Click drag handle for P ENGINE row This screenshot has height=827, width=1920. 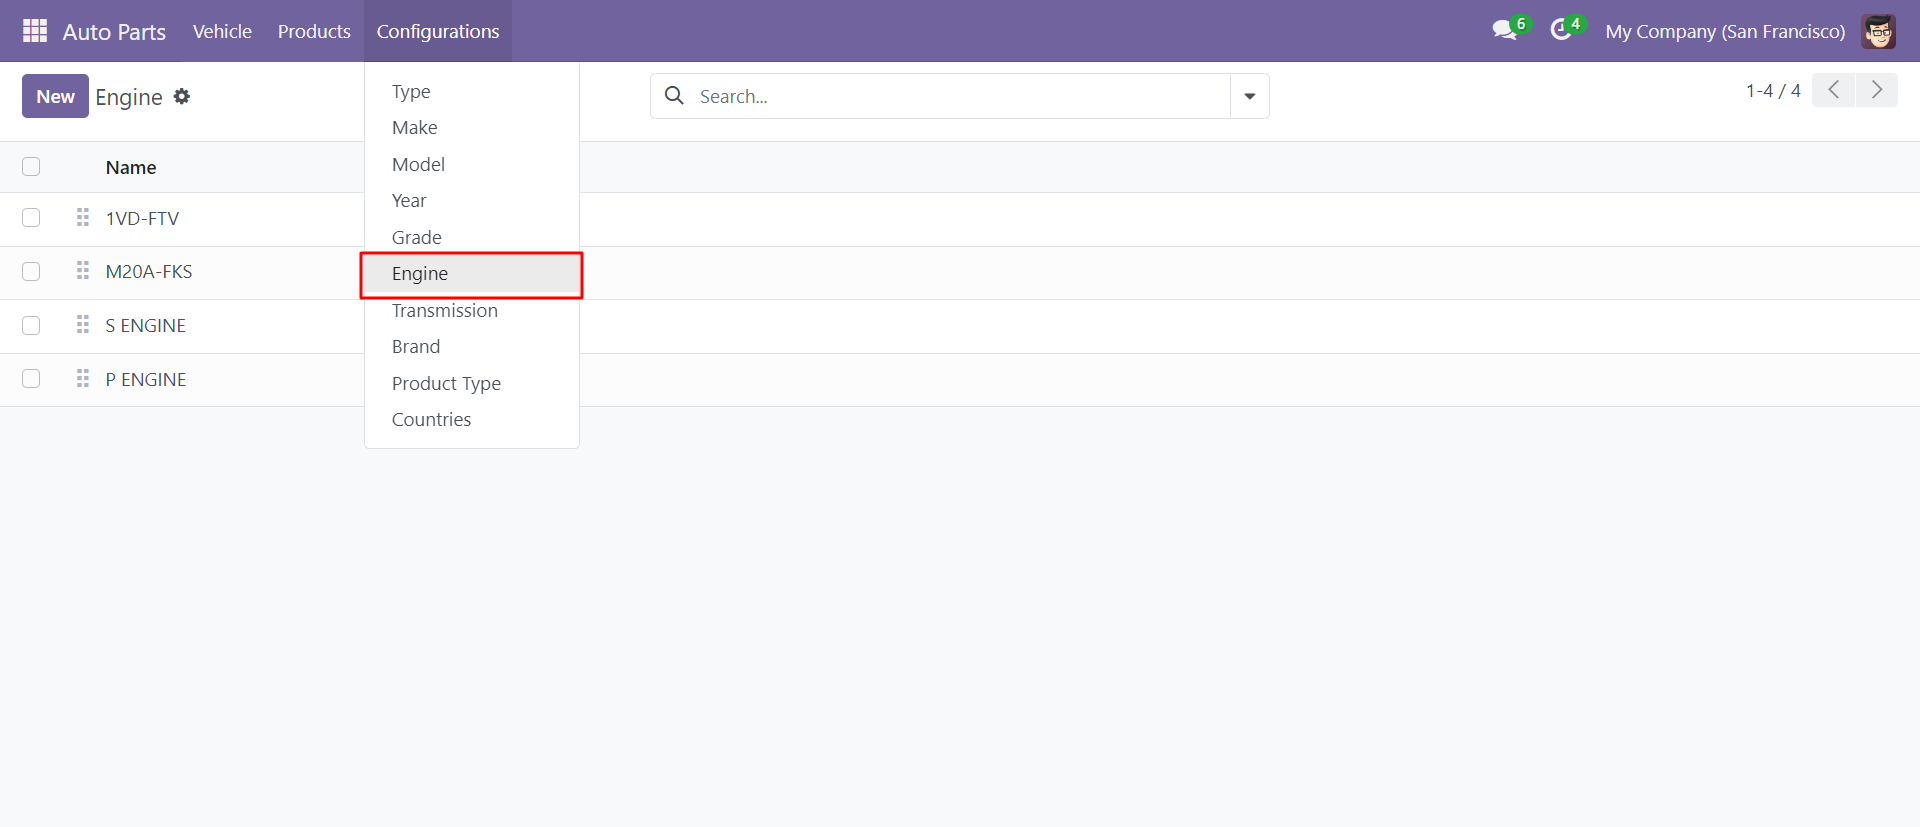[x=83, y=379]
